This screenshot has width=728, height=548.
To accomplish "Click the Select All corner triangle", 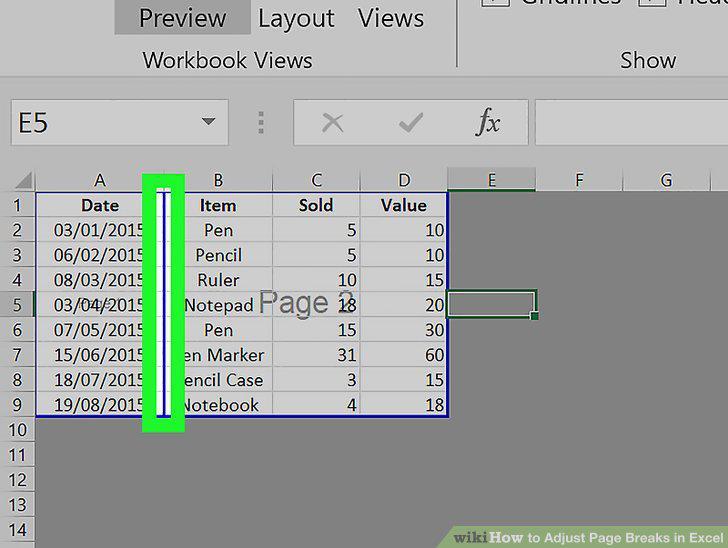I will click(23, 180).
